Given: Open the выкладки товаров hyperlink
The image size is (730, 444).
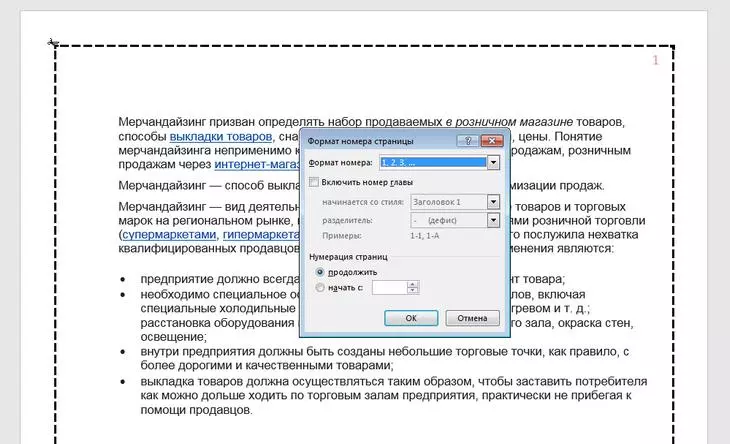Looking at the screenshot, I should click(x=220, y=137).
